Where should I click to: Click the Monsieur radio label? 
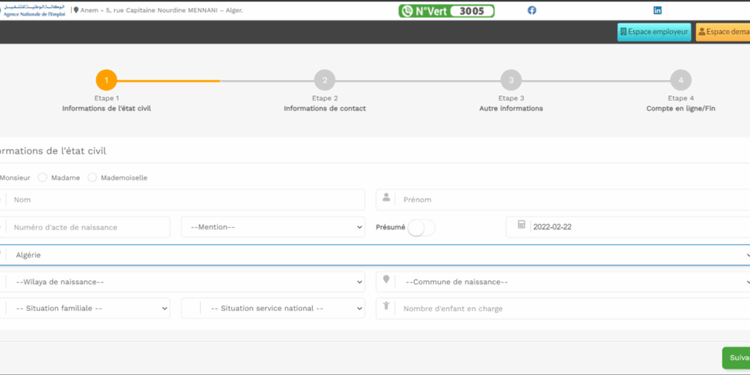(15, 177)
